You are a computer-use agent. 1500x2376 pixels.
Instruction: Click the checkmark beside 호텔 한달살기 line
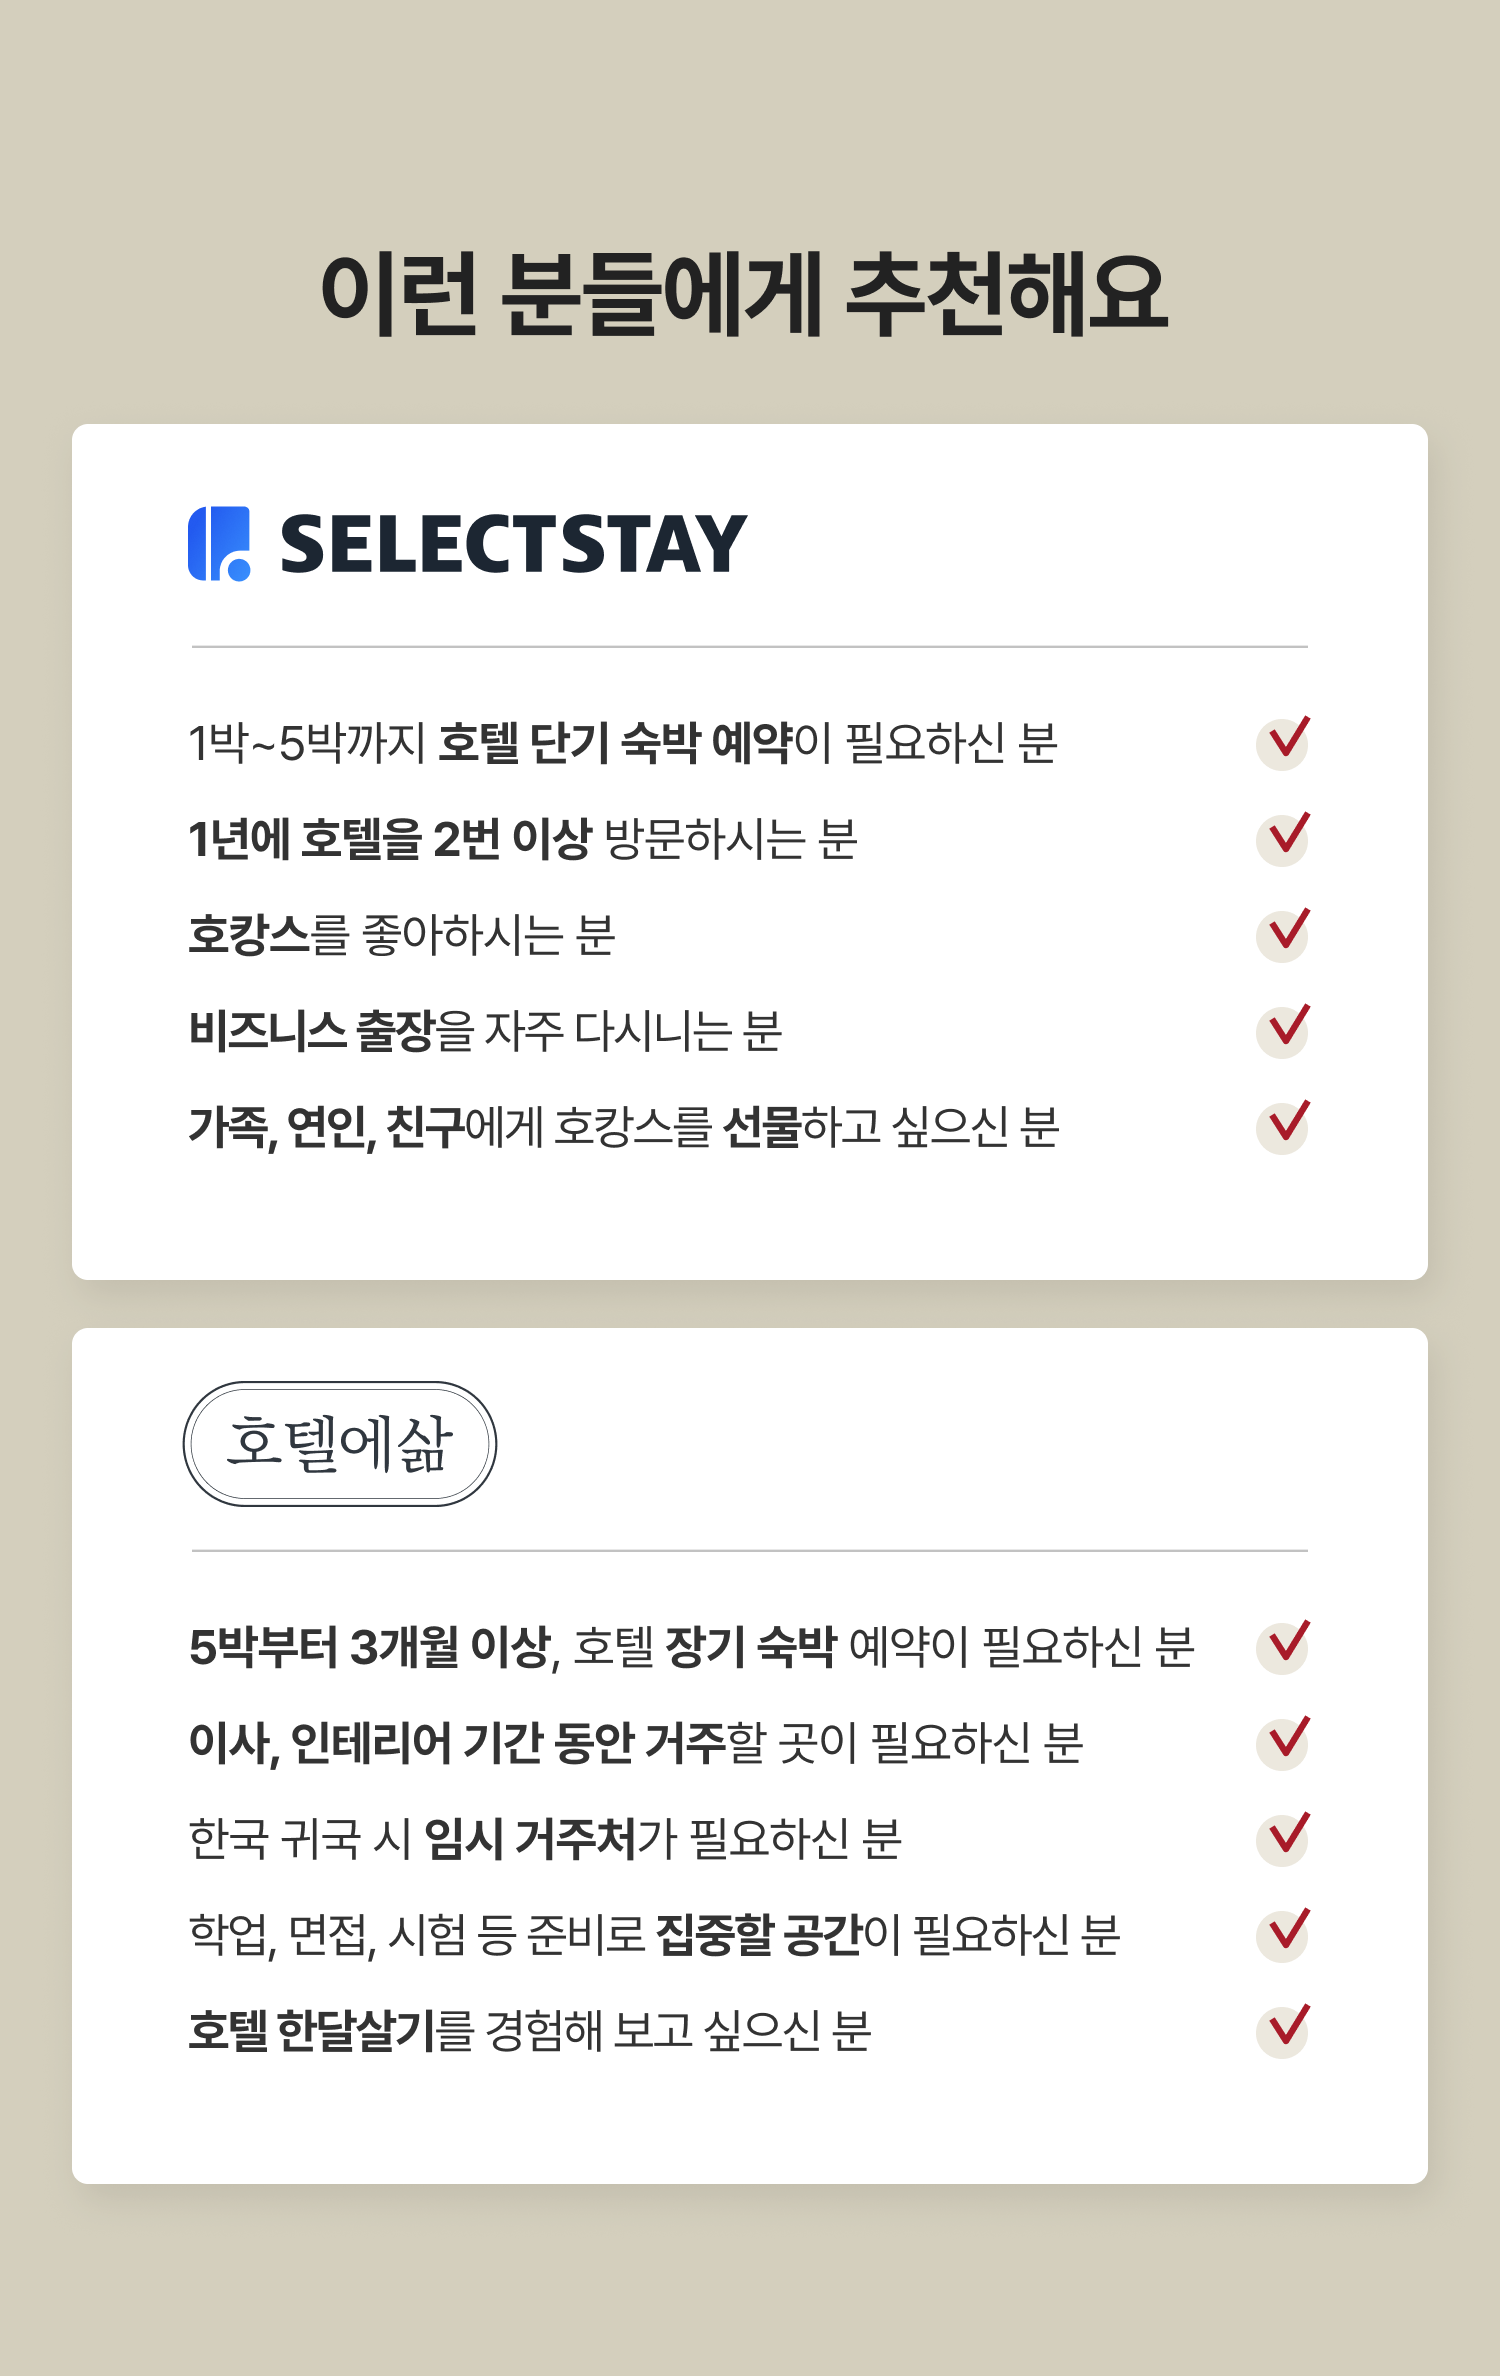click(1284, 2030)
